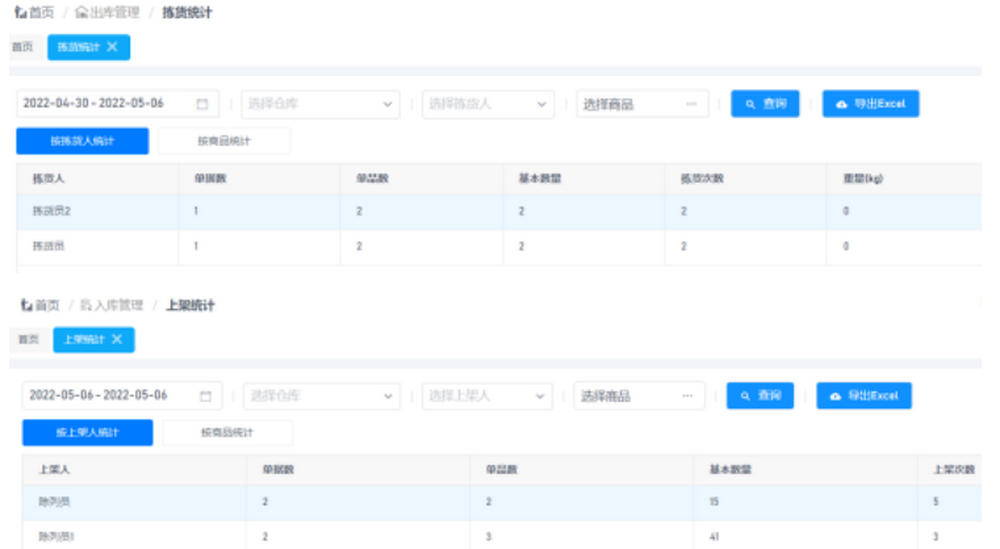
Task: Go to 首页 tab beside 拣货统计 tab
Action: pyautogui.click(x=22, y=47)
